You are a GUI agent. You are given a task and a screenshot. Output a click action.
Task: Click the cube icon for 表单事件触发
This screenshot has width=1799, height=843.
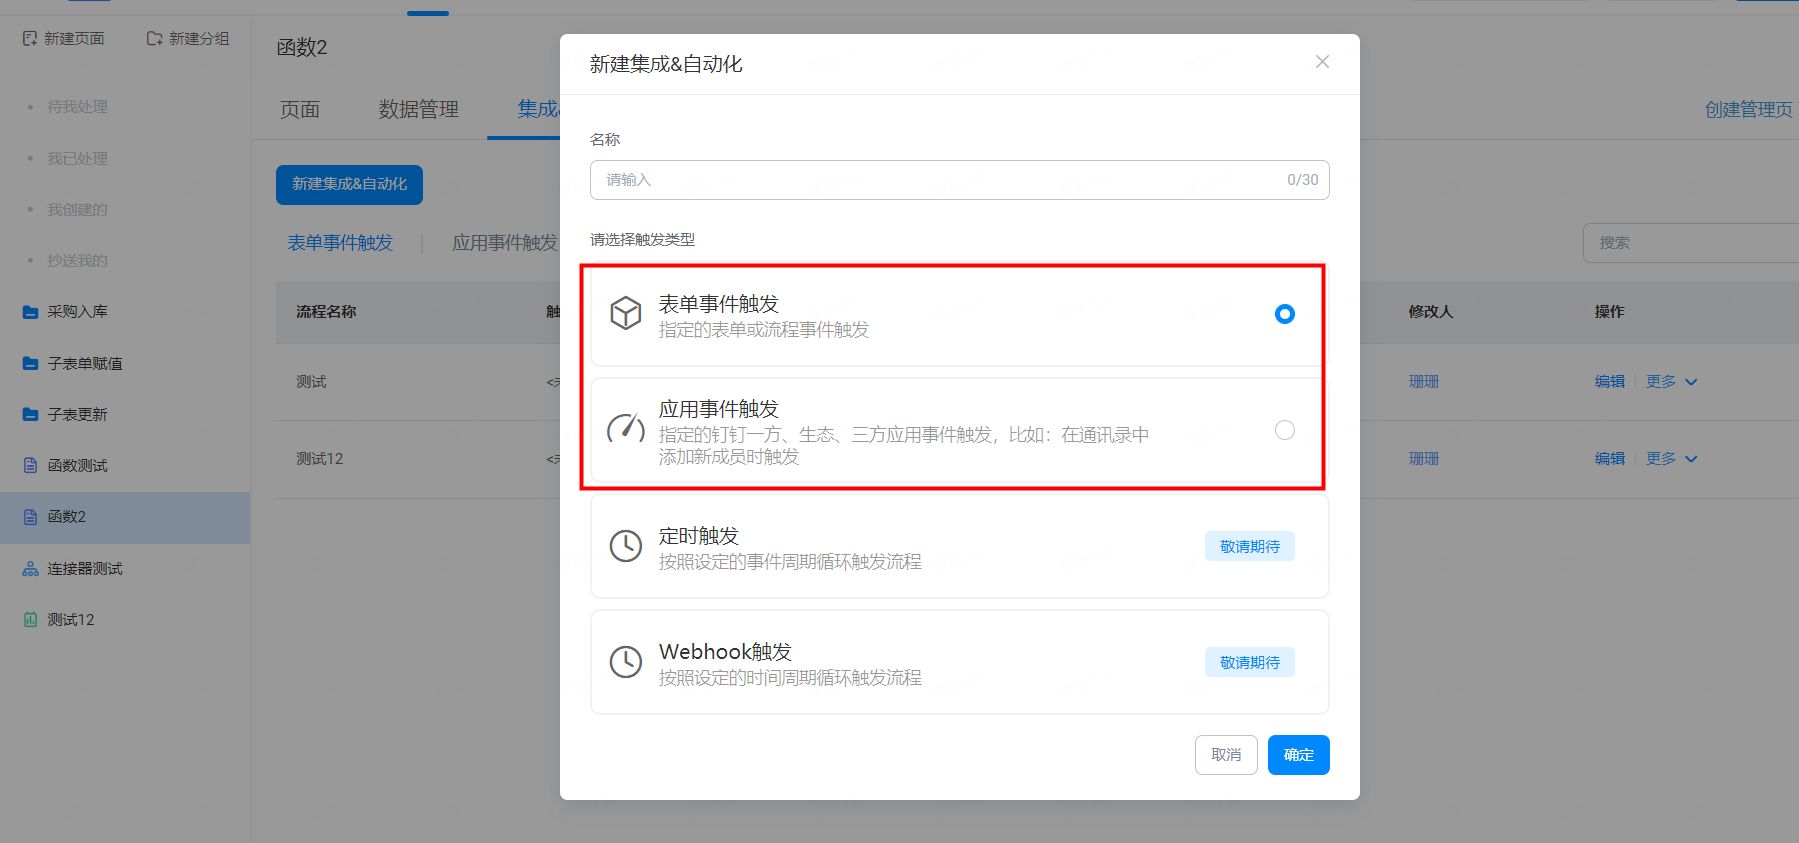(626, 314)
